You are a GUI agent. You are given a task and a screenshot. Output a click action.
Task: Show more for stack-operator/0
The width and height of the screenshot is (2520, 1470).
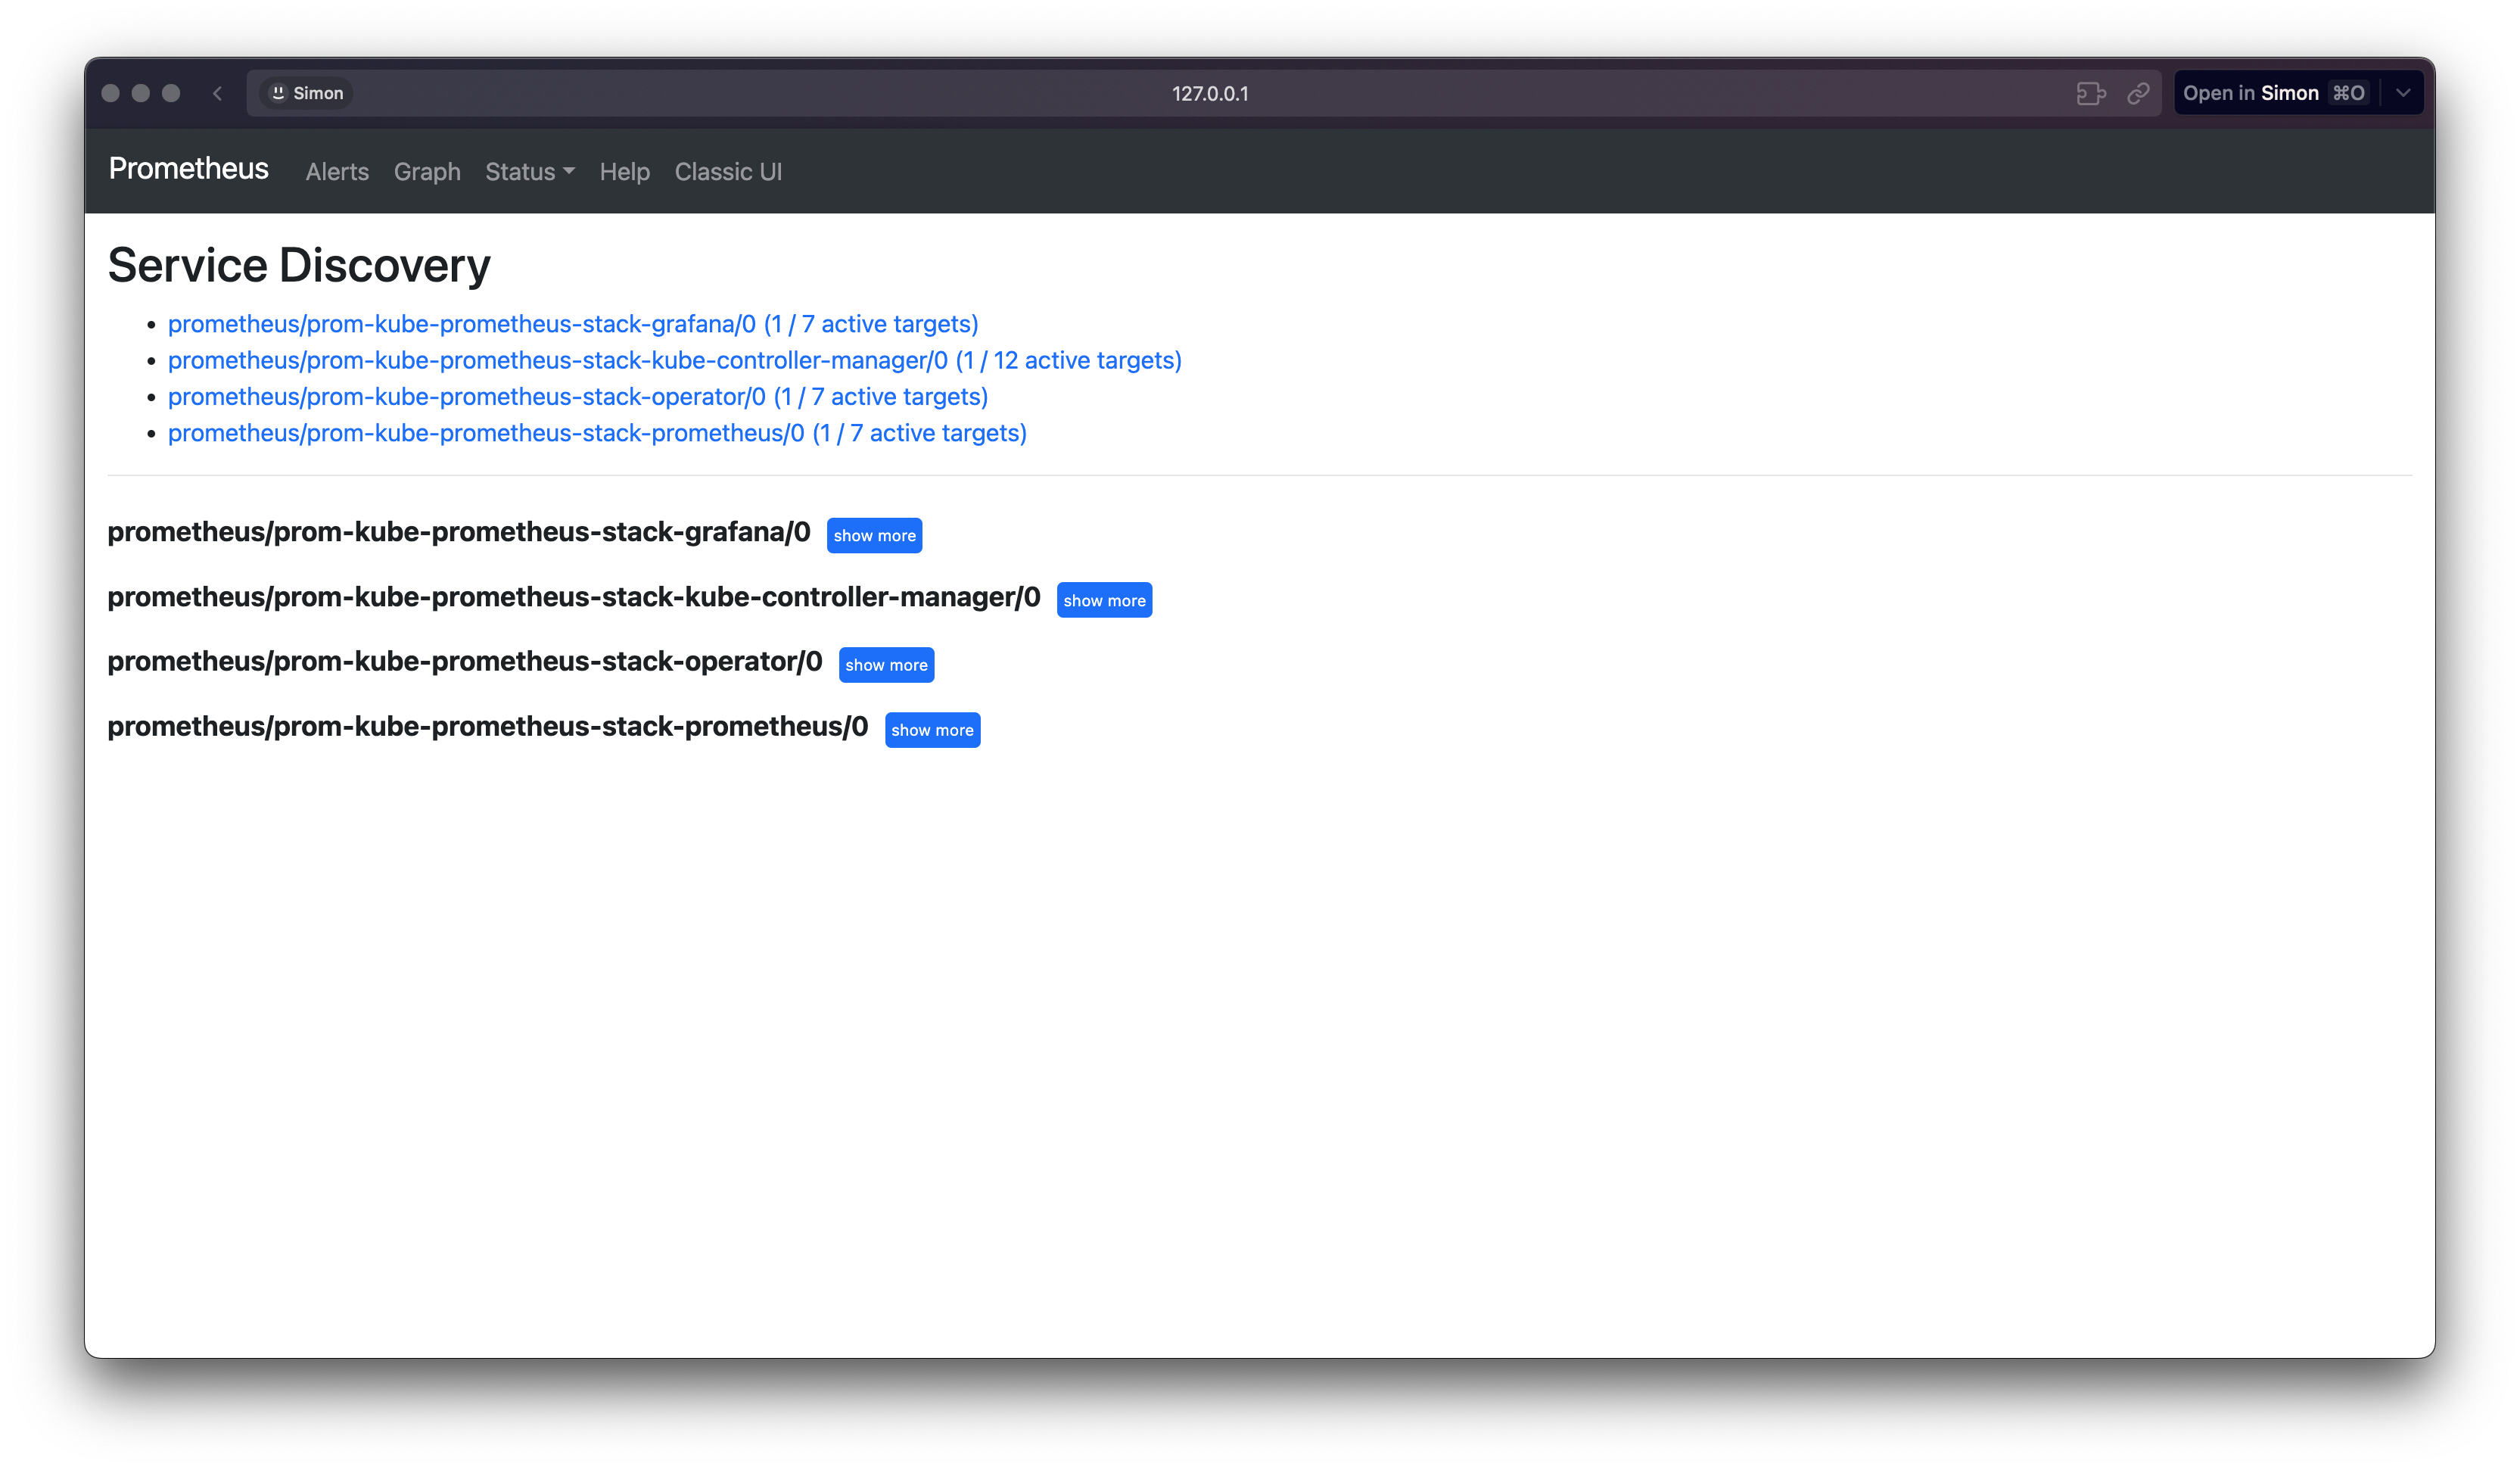click(x=886, y=665)
